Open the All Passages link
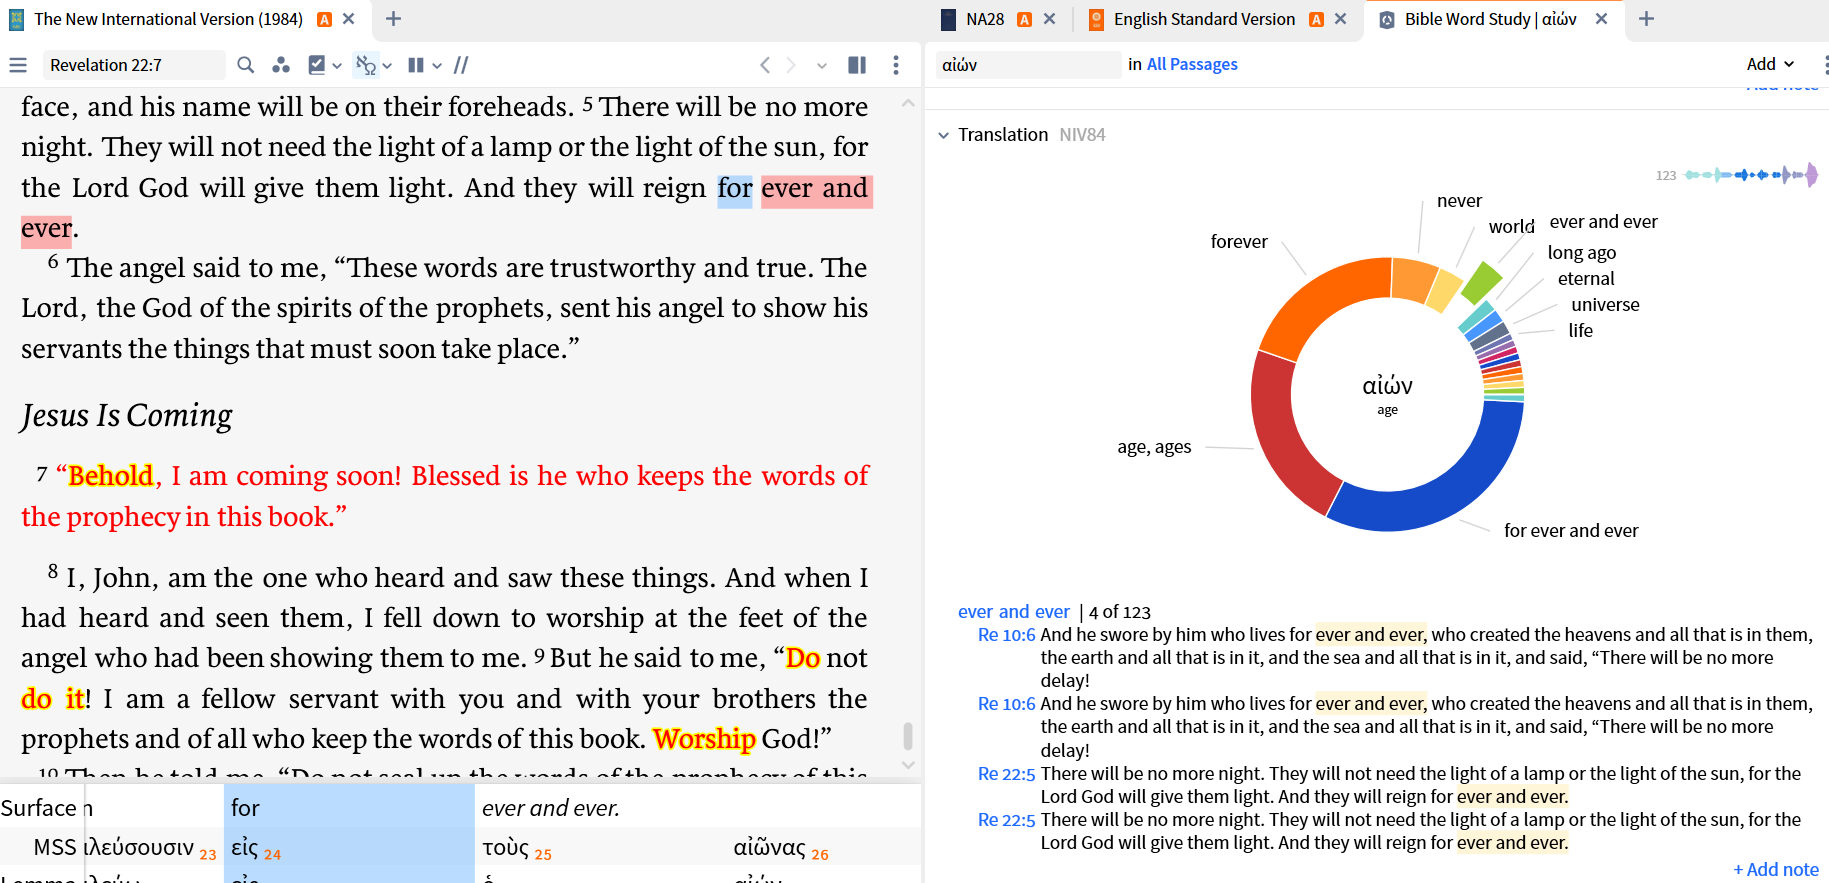 pos(1192,65)
